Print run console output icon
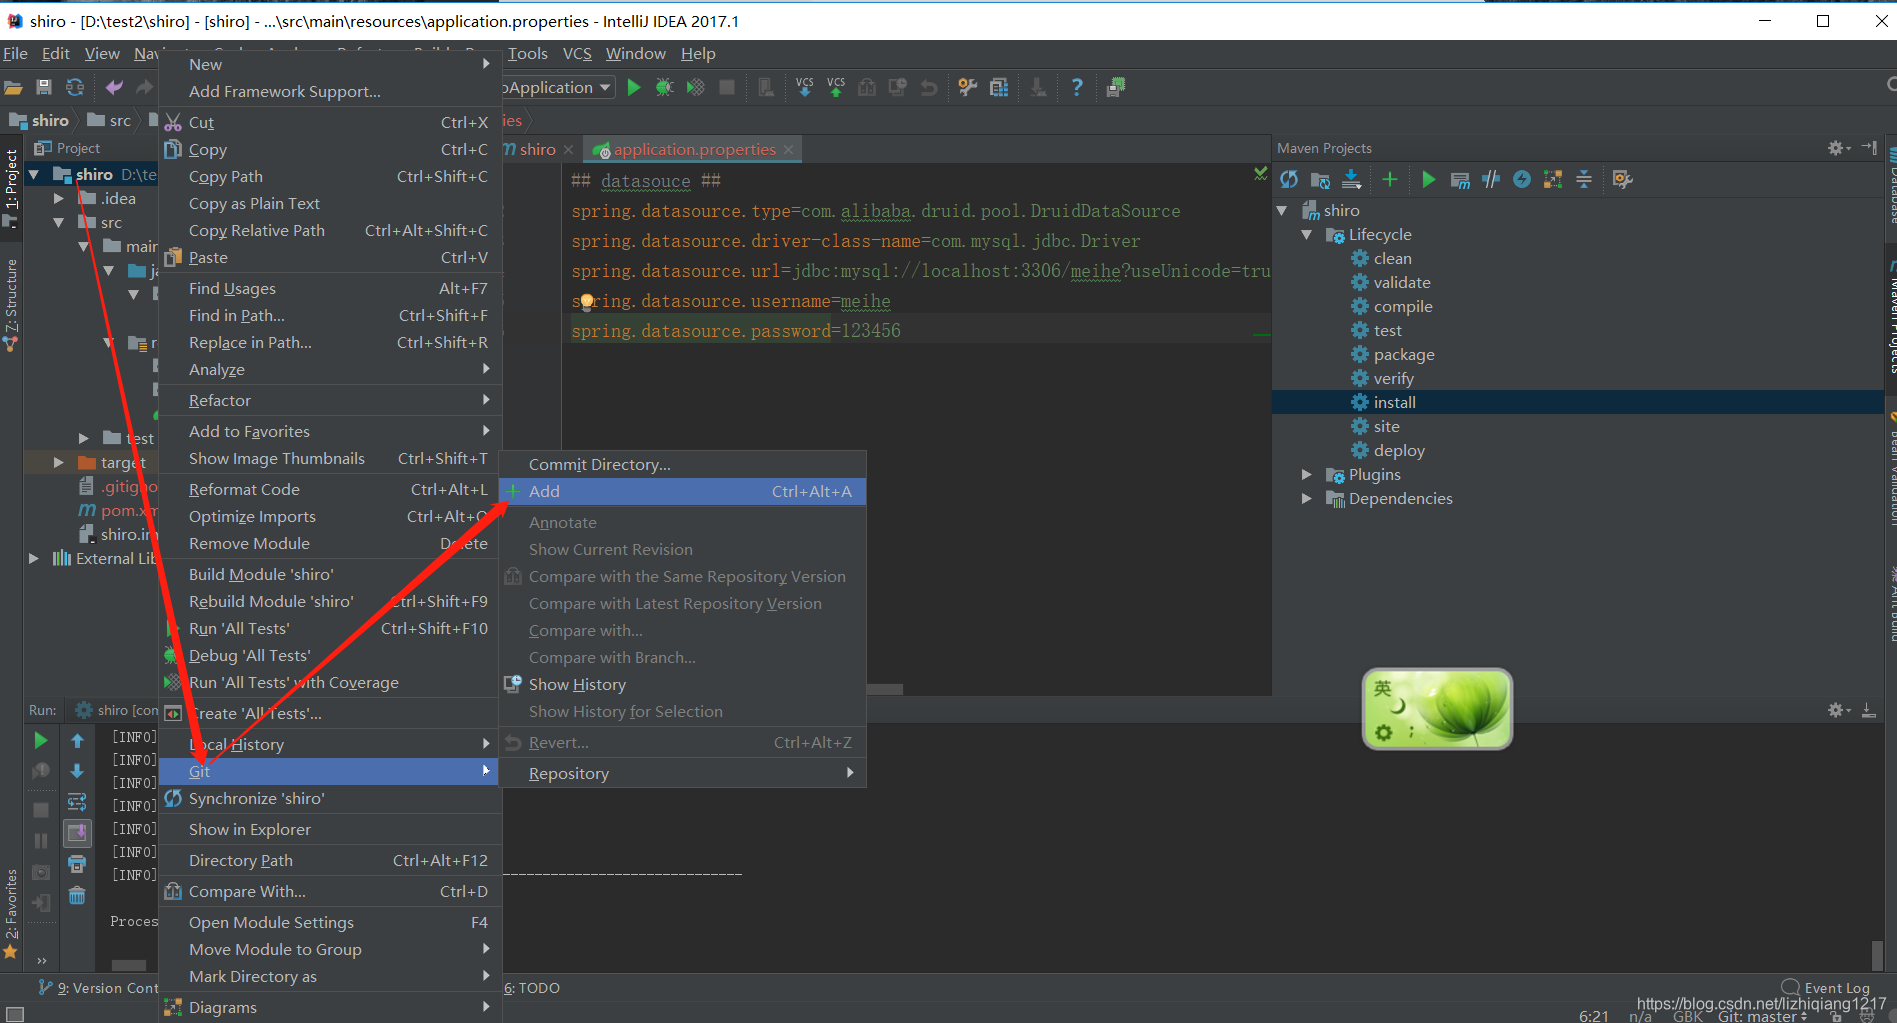 pyautogui.click(x=77, y=864)
